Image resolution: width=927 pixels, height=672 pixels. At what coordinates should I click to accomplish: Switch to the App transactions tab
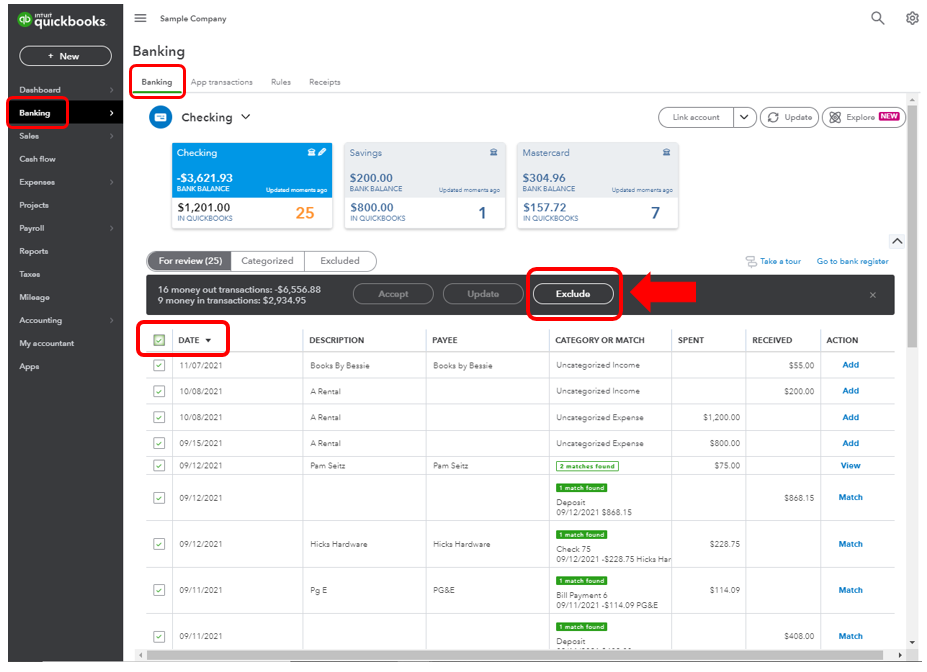point(222,82)
